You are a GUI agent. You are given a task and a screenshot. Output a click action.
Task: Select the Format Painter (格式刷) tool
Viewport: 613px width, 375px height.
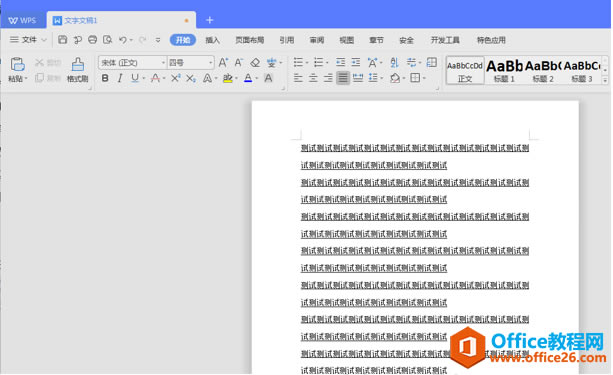click(77, 70)
